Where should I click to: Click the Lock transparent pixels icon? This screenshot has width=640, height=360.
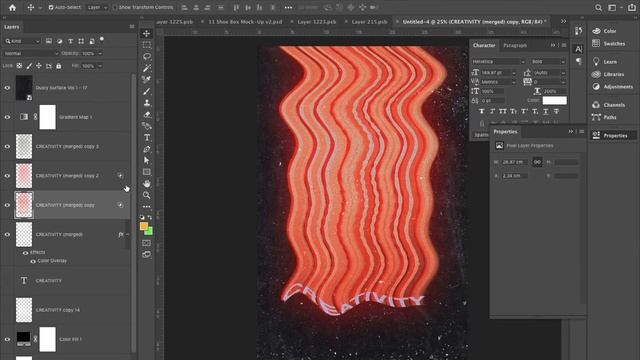19,66
